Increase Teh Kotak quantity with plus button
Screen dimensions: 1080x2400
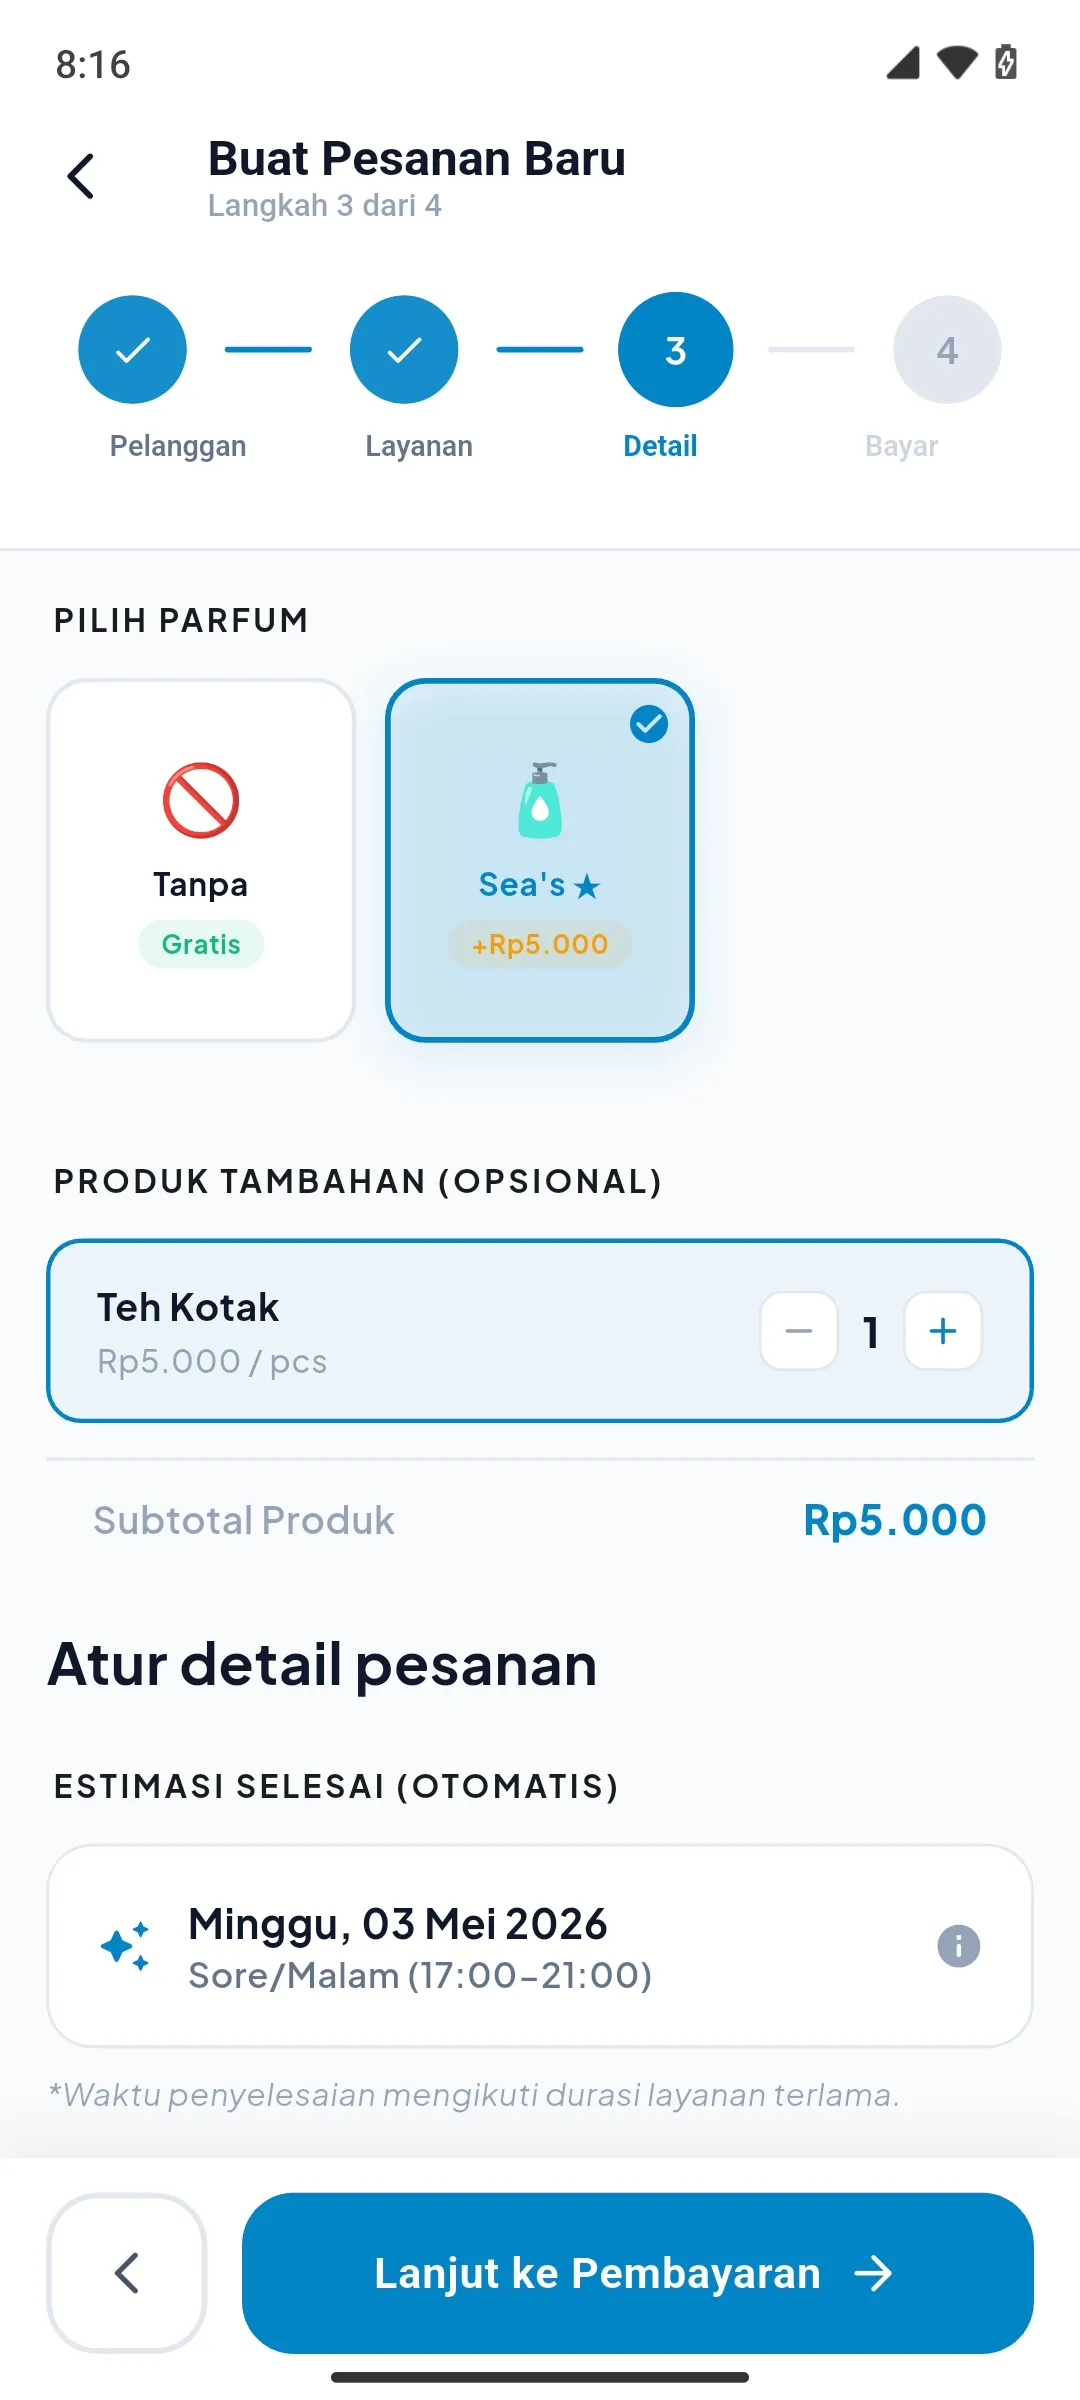943,1331
